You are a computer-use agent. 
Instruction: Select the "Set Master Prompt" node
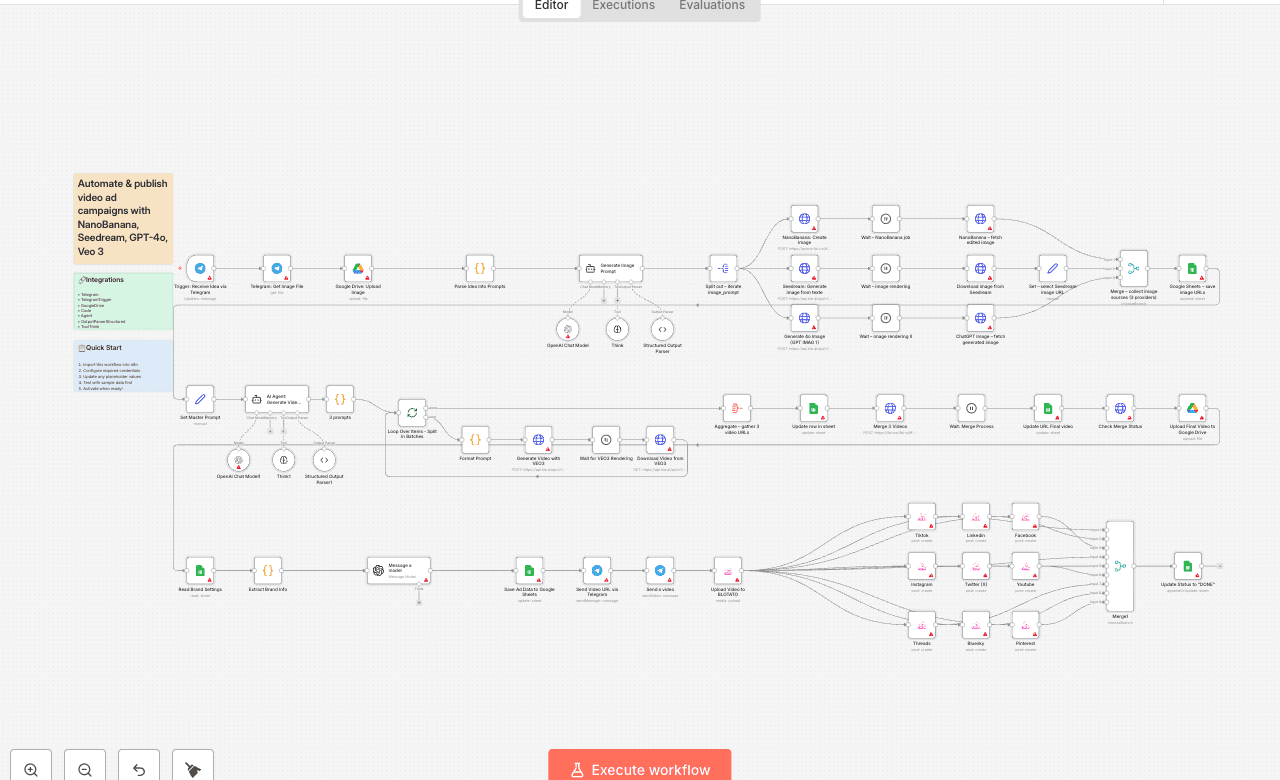[x=200, y=398]
